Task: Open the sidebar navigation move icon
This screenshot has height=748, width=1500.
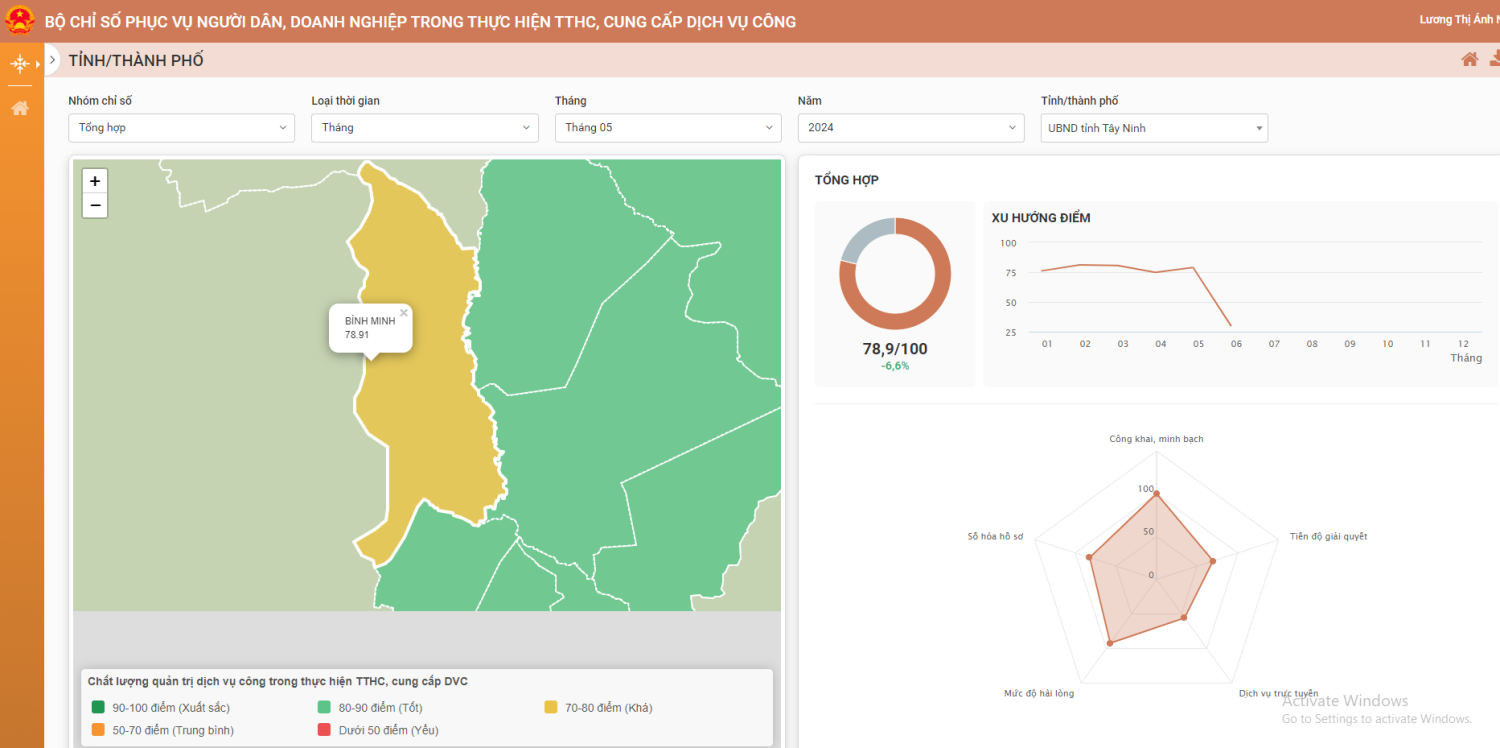Action: (19, 65)
